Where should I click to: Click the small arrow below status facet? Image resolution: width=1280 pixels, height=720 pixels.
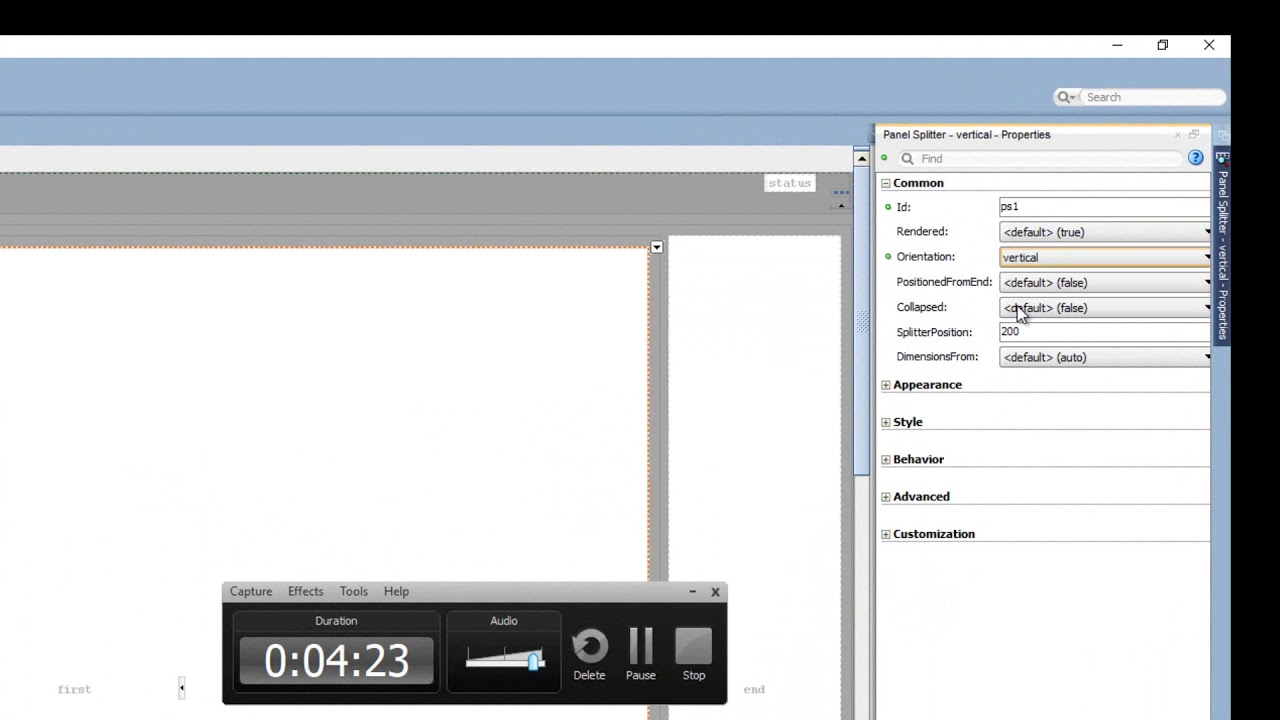[841, 205]
